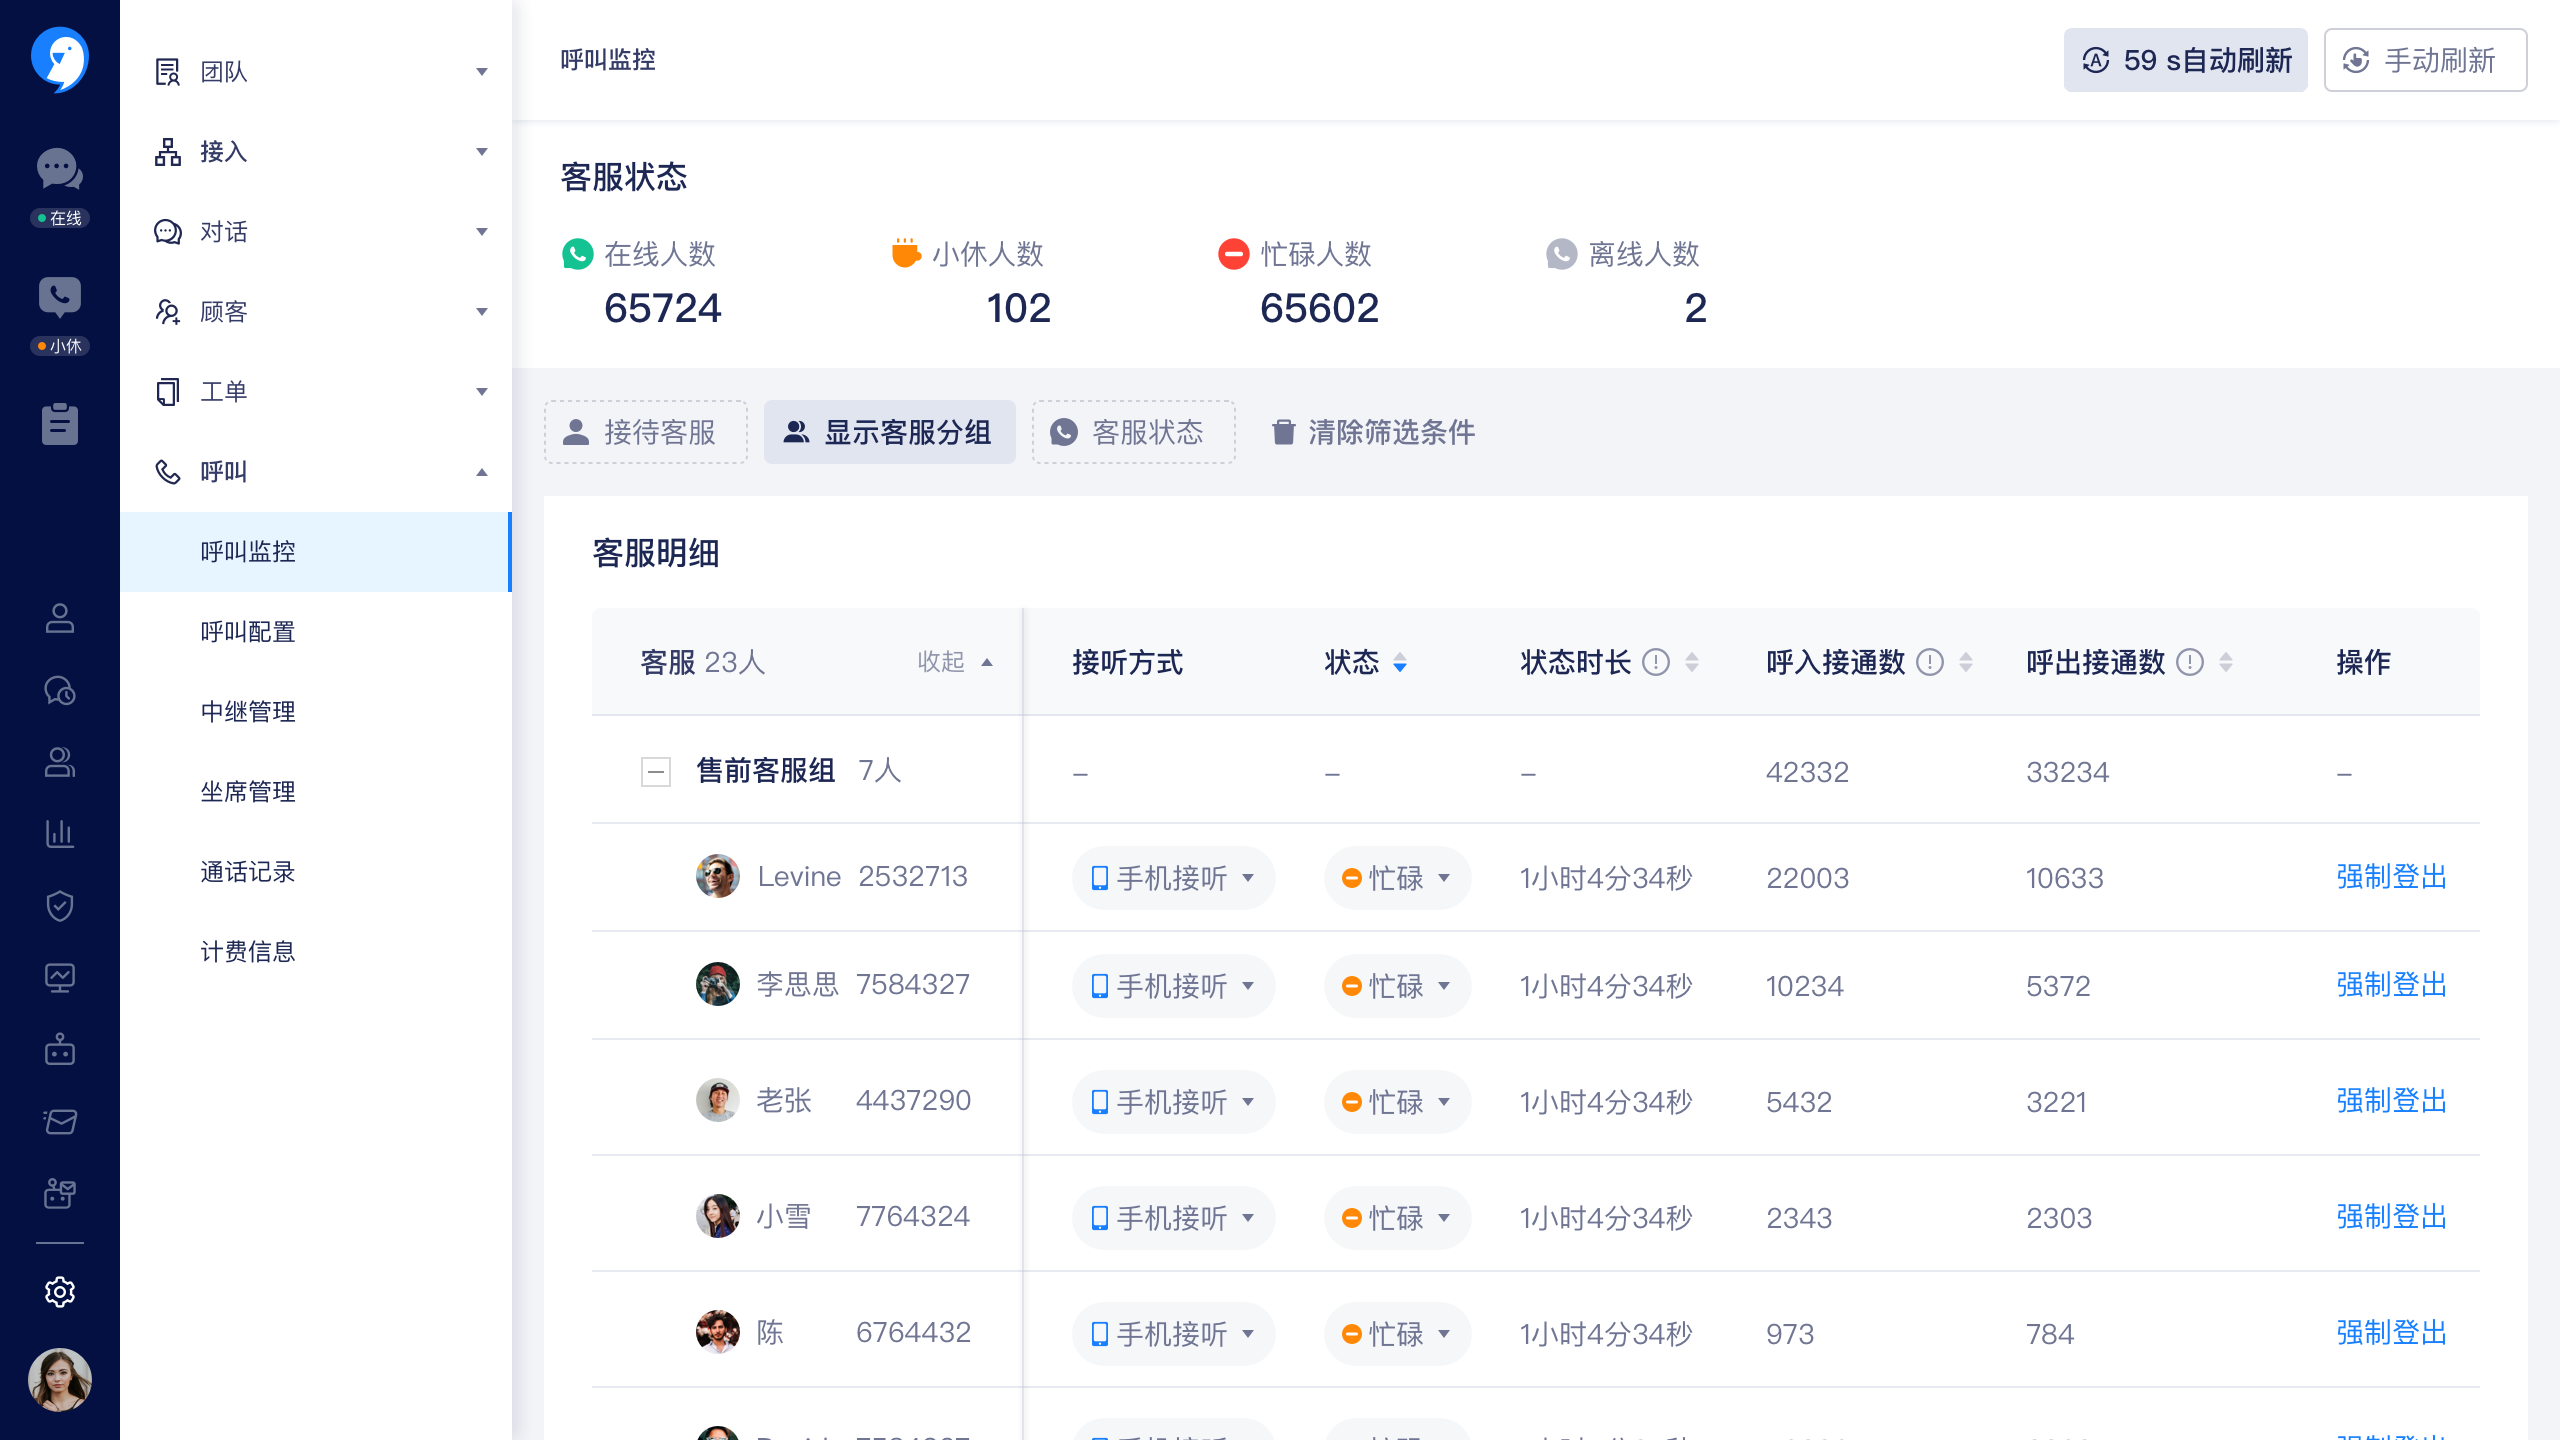2560x1440 pixels.
Task: Open 李思思's 忙碌 status dropdown
Action: point(1397,986)
